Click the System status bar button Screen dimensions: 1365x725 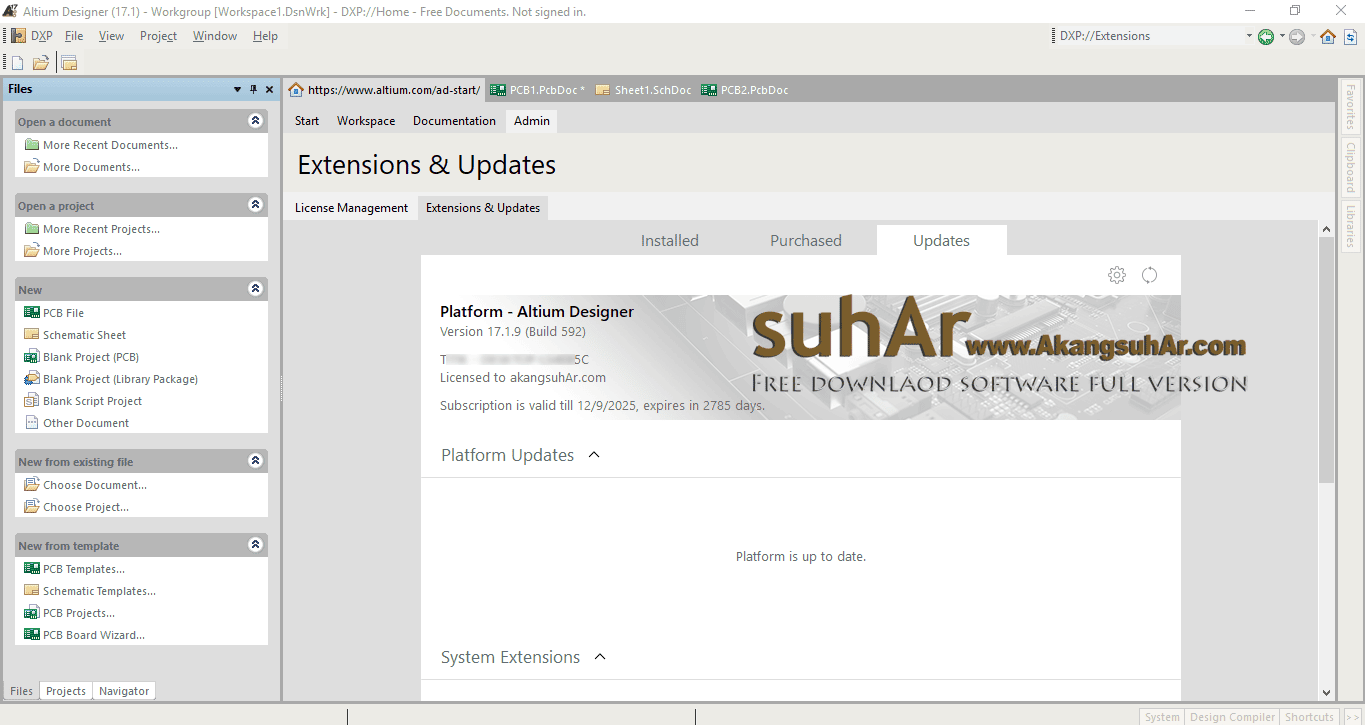(x=1162, y=717)
